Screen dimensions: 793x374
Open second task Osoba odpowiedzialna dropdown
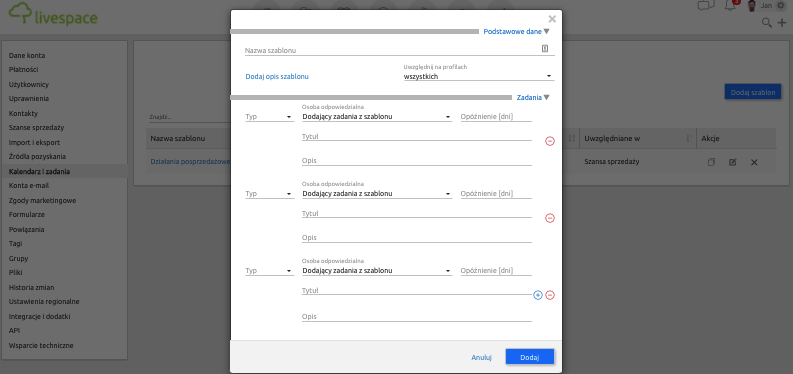pyautogui.click(x=377, y=194)
